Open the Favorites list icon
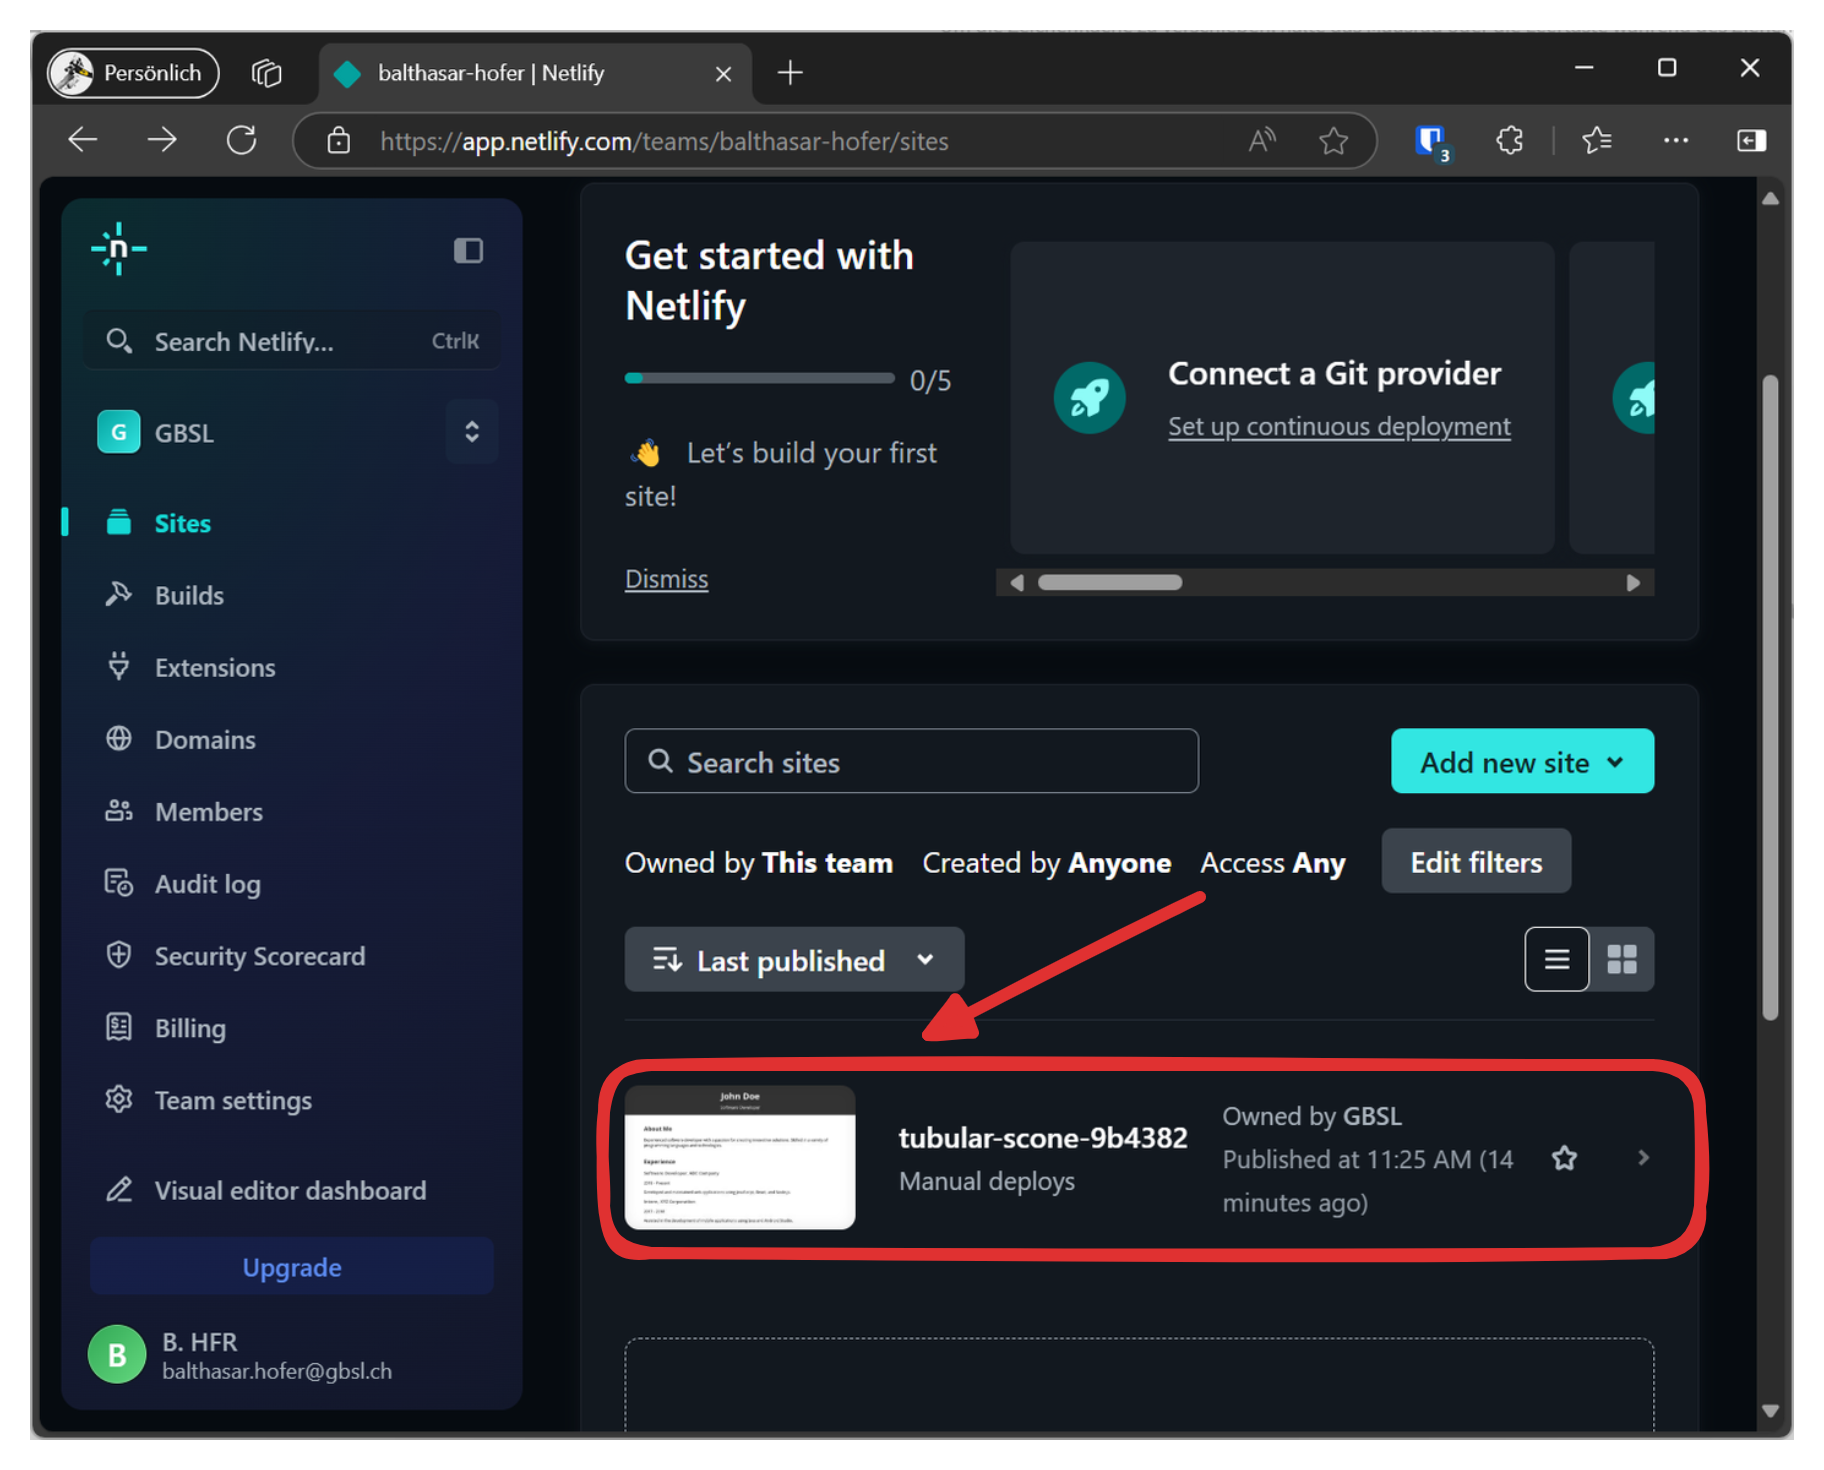 tap(1597, 140)
